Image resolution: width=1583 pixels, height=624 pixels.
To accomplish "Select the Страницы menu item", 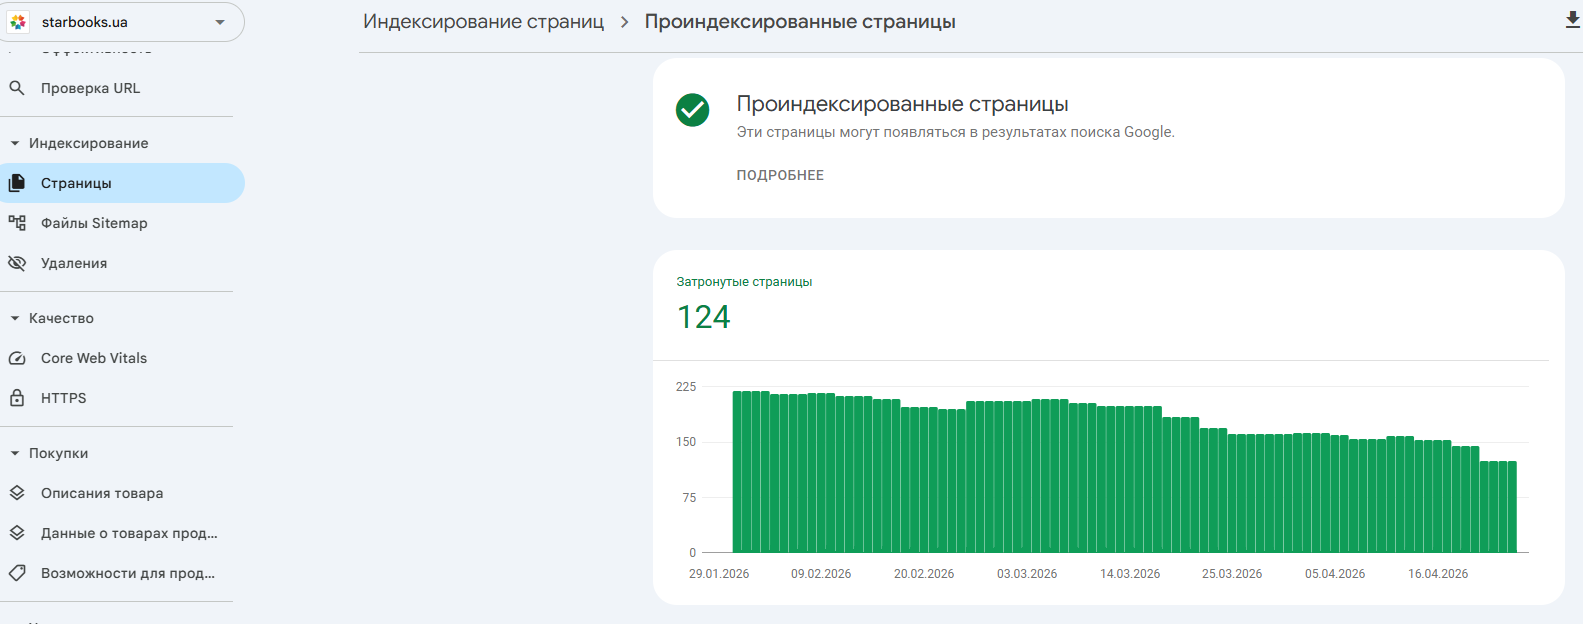I will point(122,183).
